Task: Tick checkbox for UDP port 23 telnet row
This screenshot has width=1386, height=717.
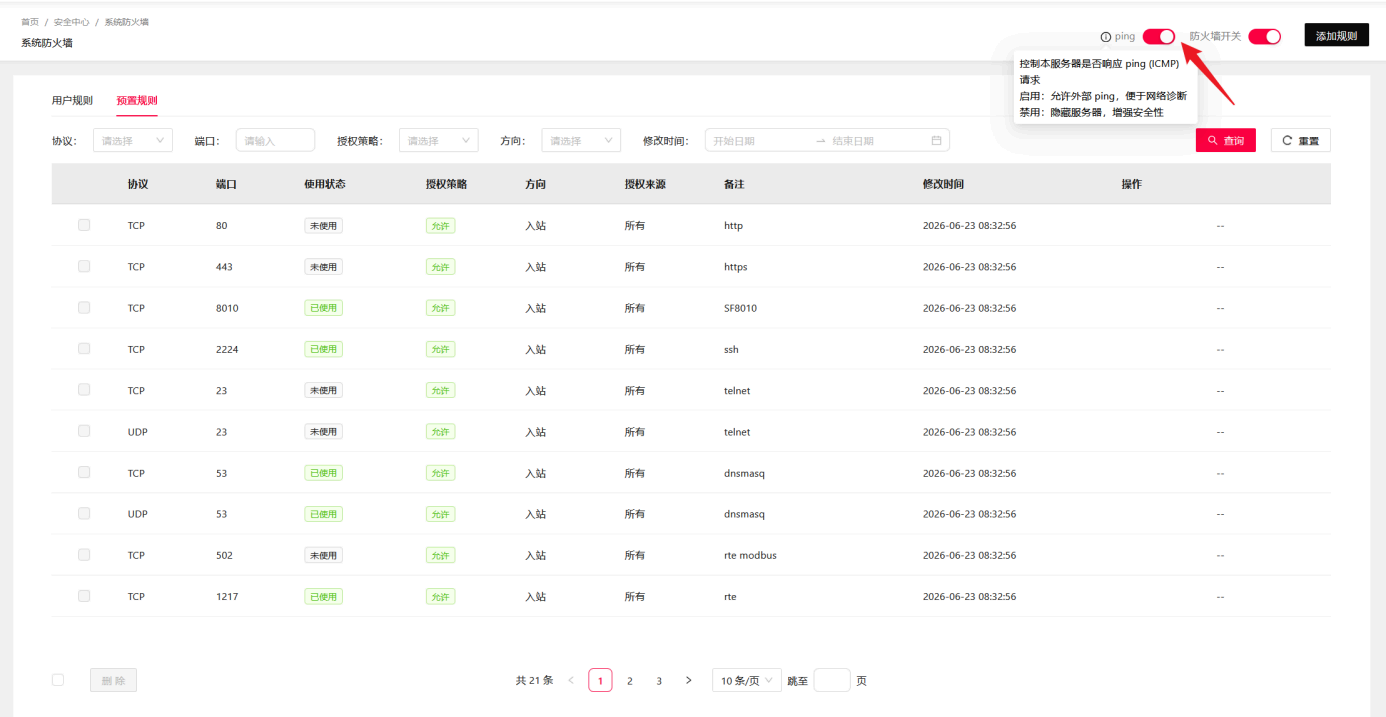Action: coord(84,430)
